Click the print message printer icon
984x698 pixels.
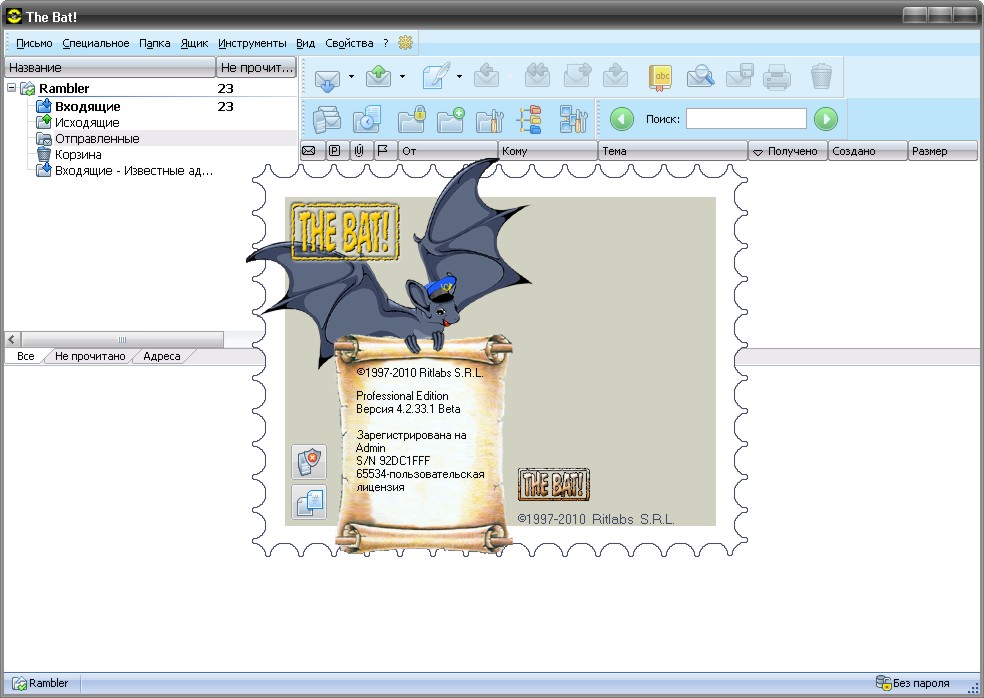777,78
